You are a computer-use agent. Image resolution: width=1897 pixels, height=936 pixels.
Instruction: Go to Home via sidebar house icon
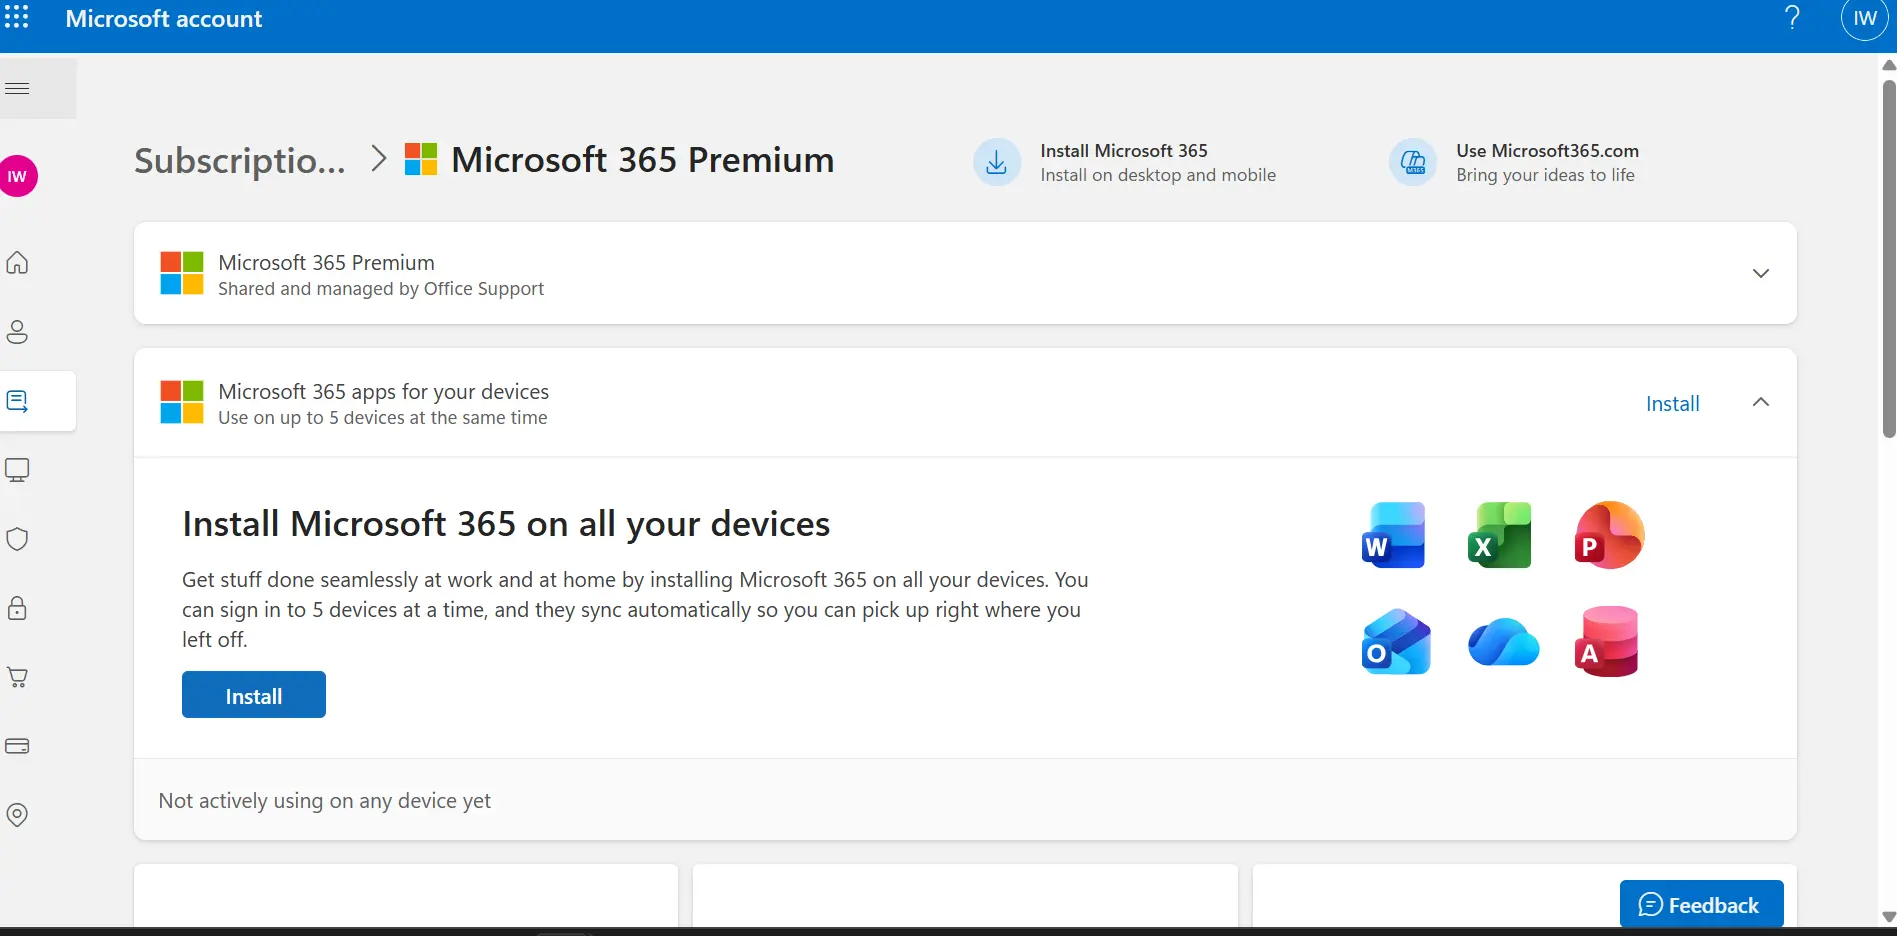click(x=18, y=263)
